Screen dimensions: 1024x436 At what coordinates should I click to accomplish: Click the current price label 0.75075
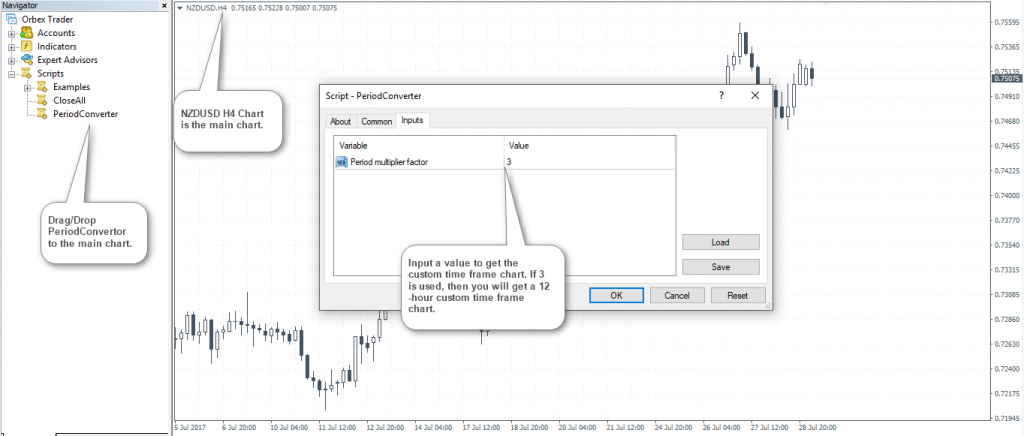point(1008,78)
